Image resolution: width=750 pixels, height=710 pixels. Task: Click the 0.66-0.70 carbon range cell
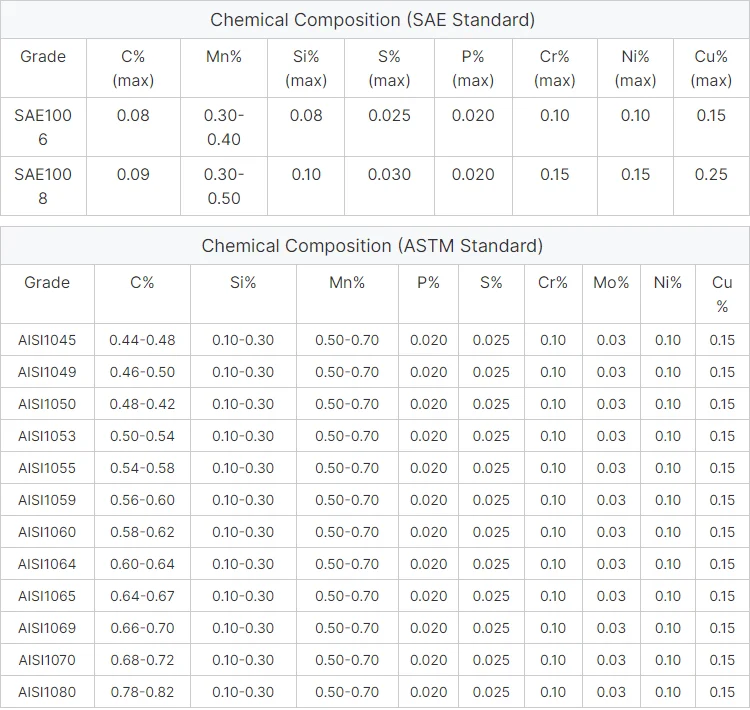(x=142, y=628)
